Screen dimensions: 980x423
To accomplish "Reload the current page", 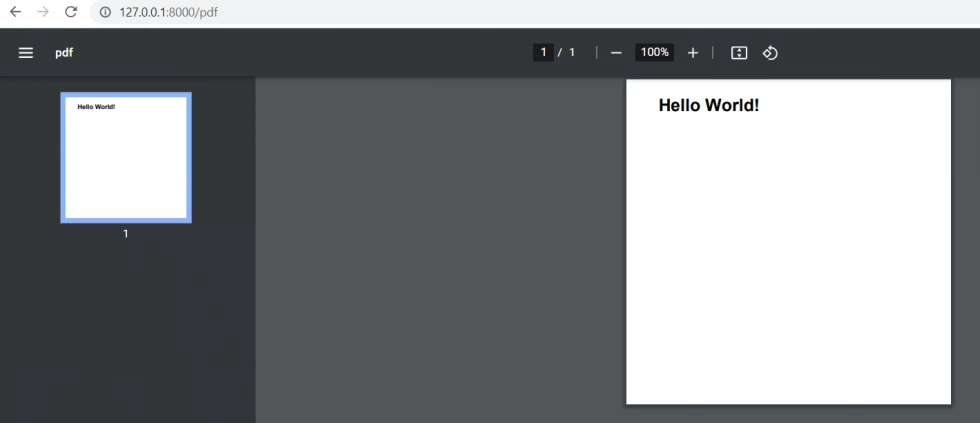I will pyautogui.click(x=71, y=12).
